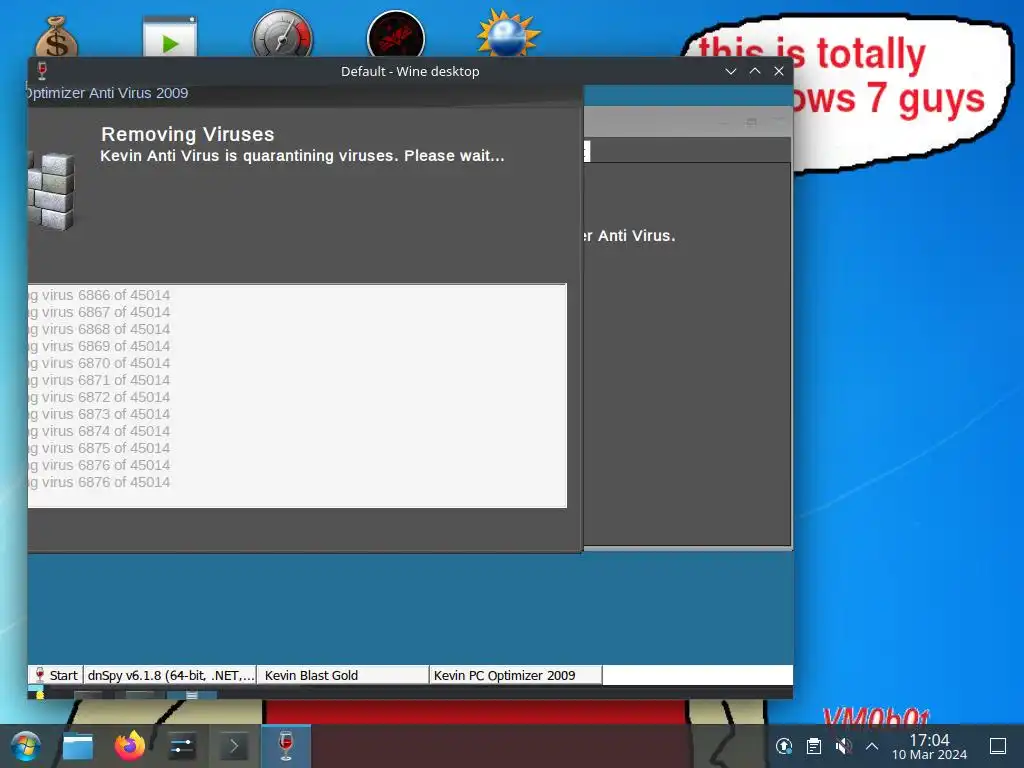Open the Windows 7 style start menu
This screenshot has height=768, width=1024.
(x=25, y=746)
